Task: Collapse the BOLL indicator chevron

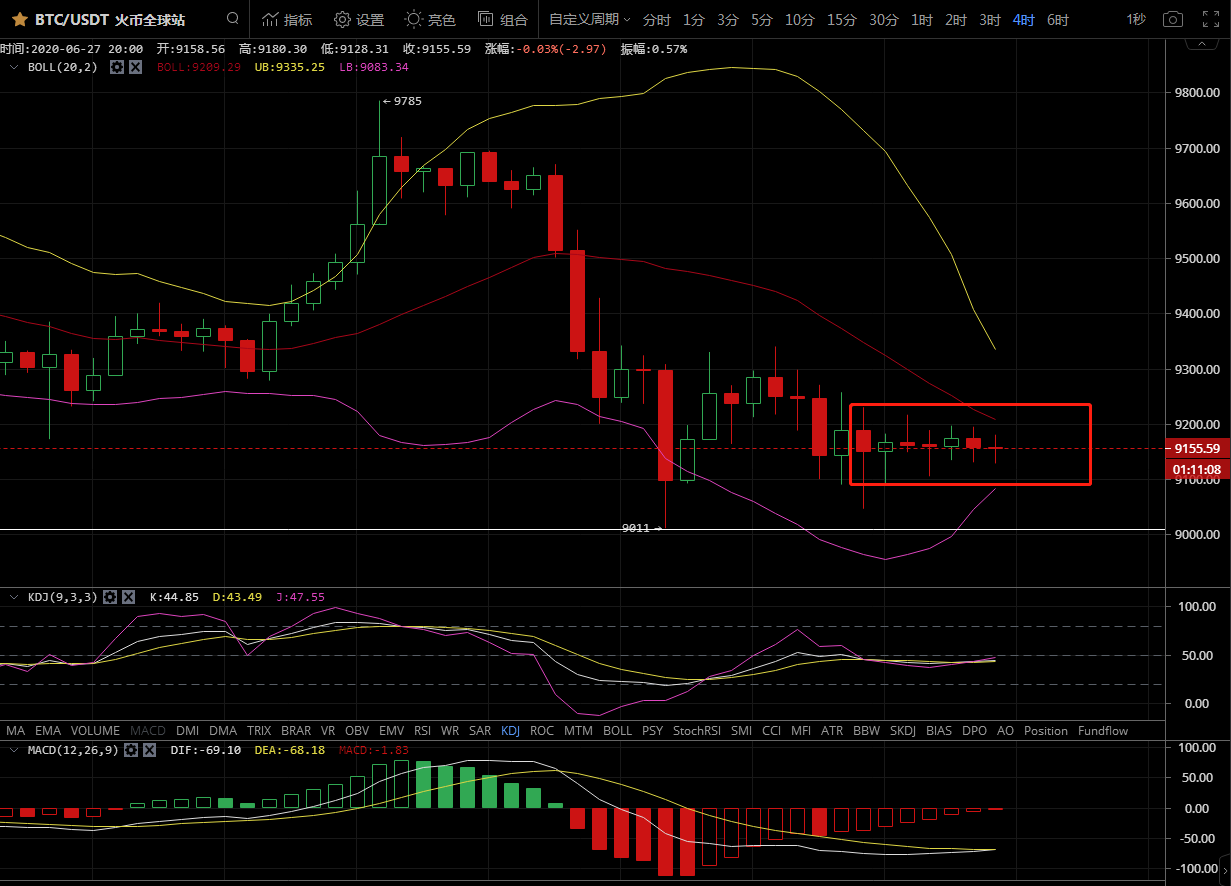Action: coord(13,67)
